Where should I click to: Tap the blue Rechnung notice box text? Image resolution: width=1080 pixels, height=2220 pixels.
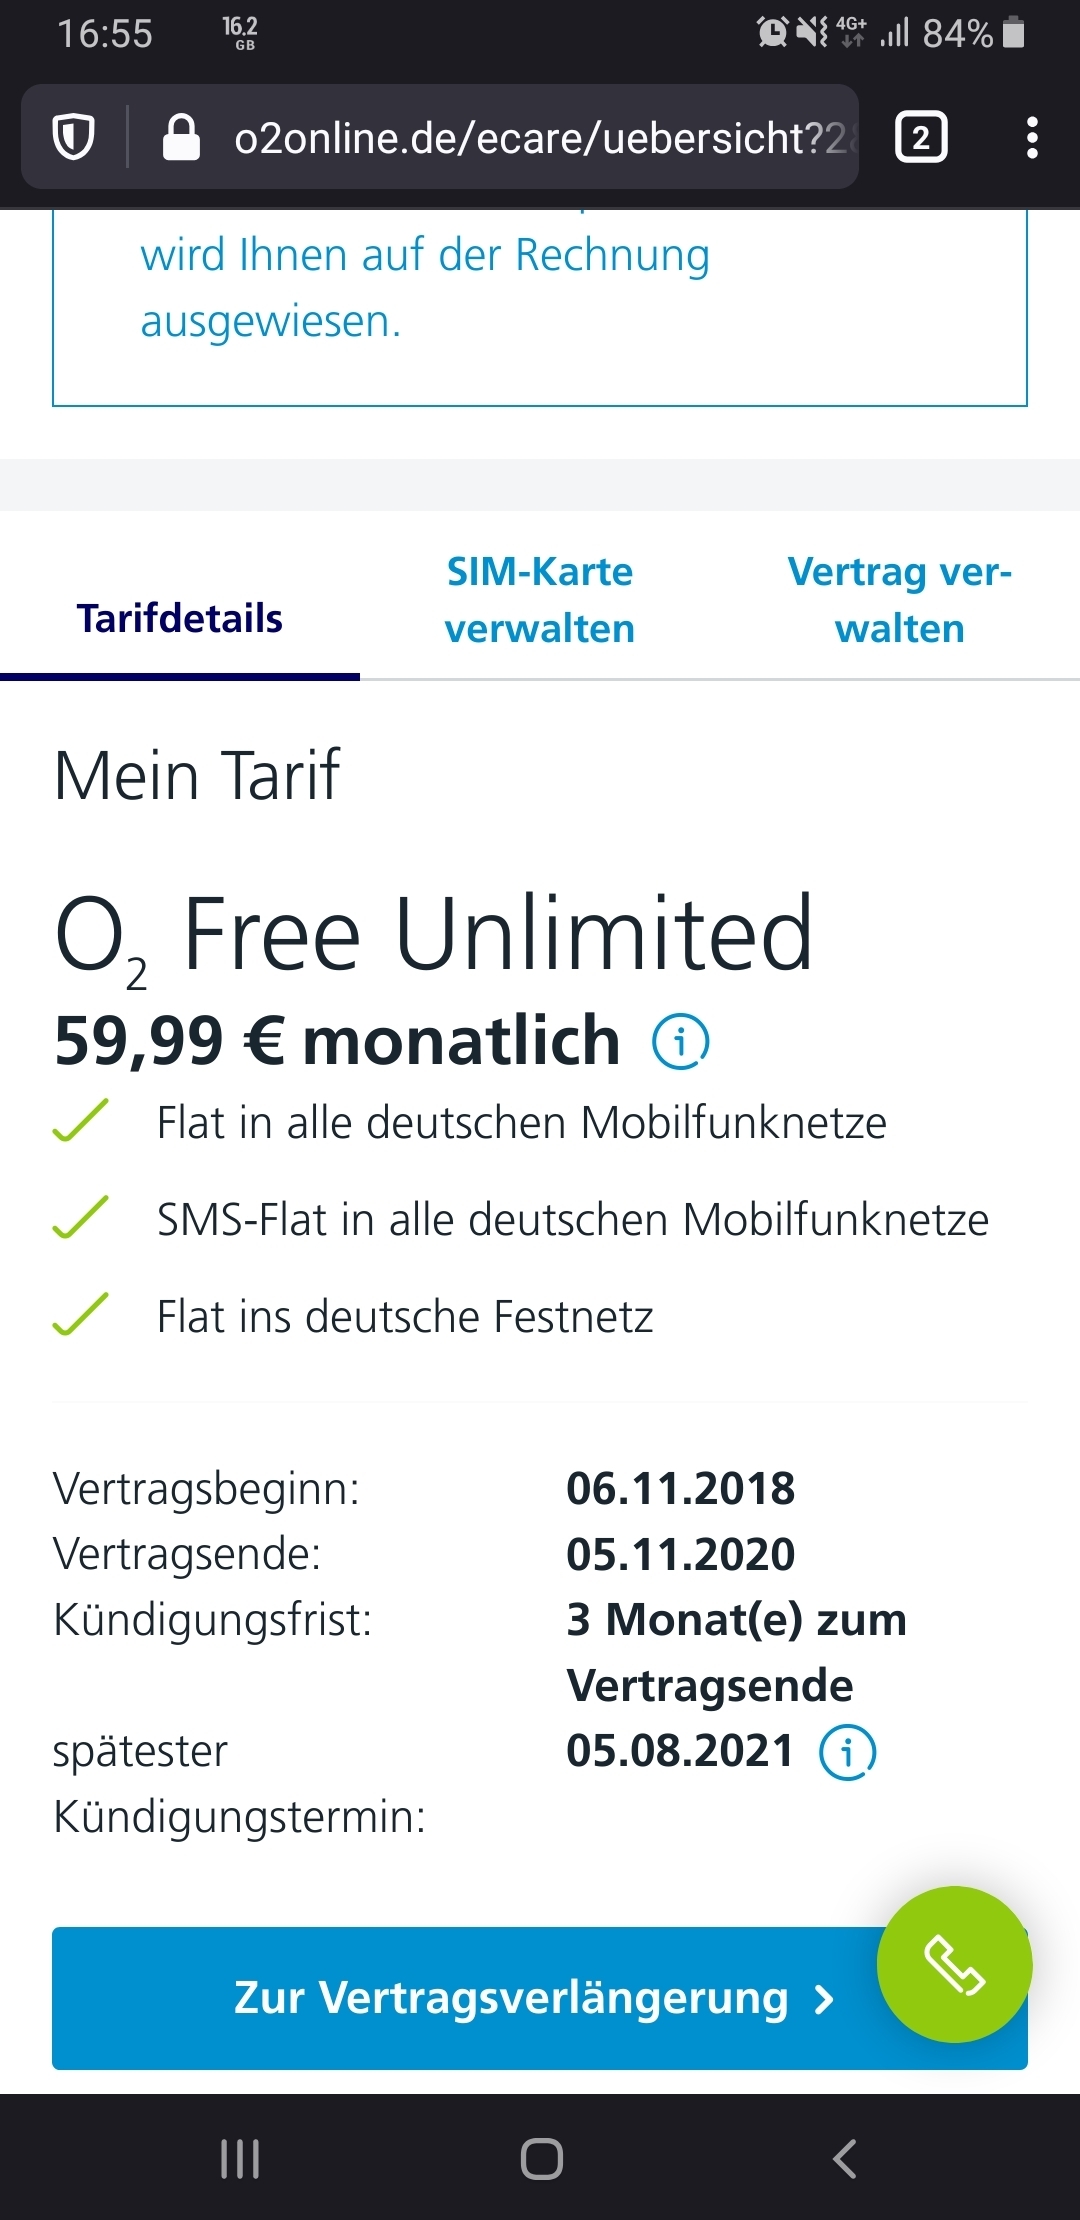point(425,288)
